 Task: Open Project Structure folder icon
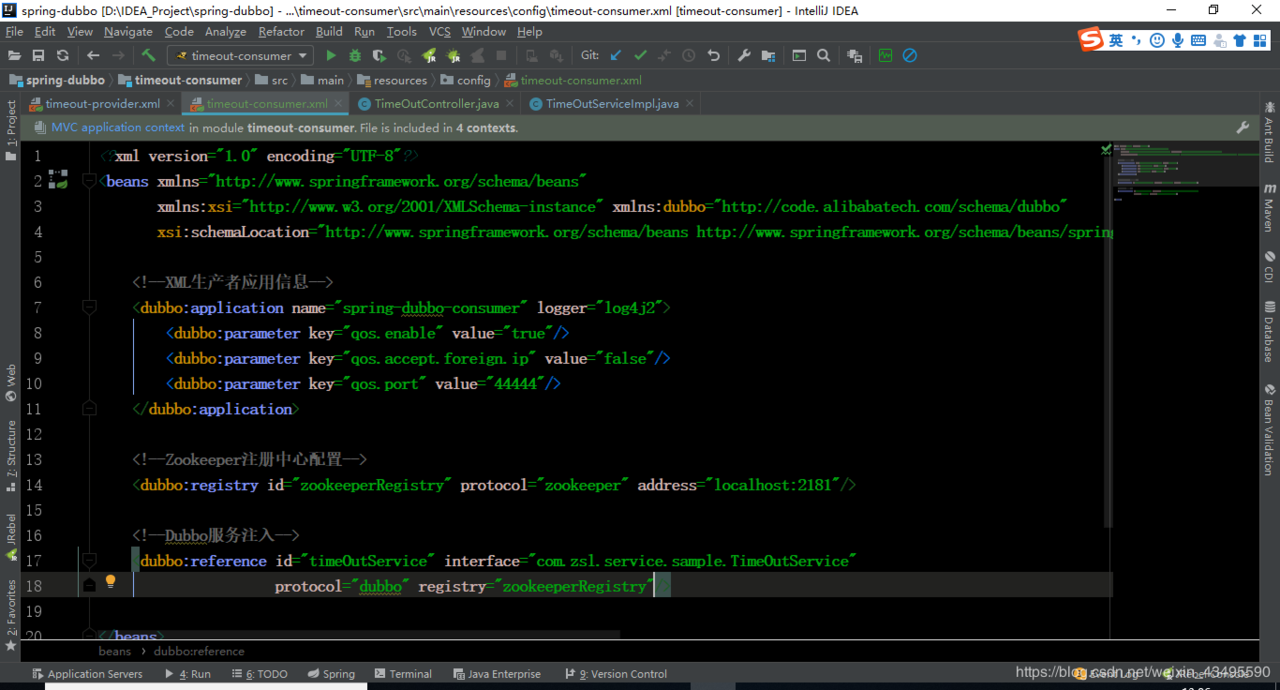click(x=768, y=56)
